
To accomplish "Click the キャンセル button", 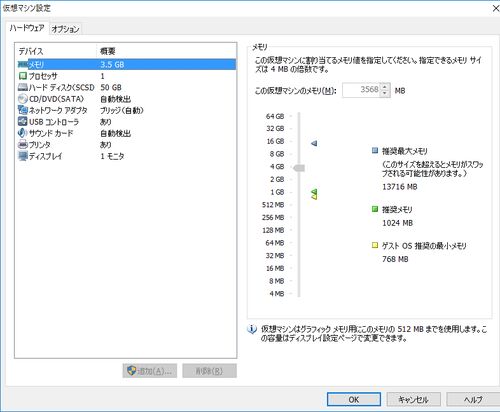I will pyautogui.click(x=413, y=399).
